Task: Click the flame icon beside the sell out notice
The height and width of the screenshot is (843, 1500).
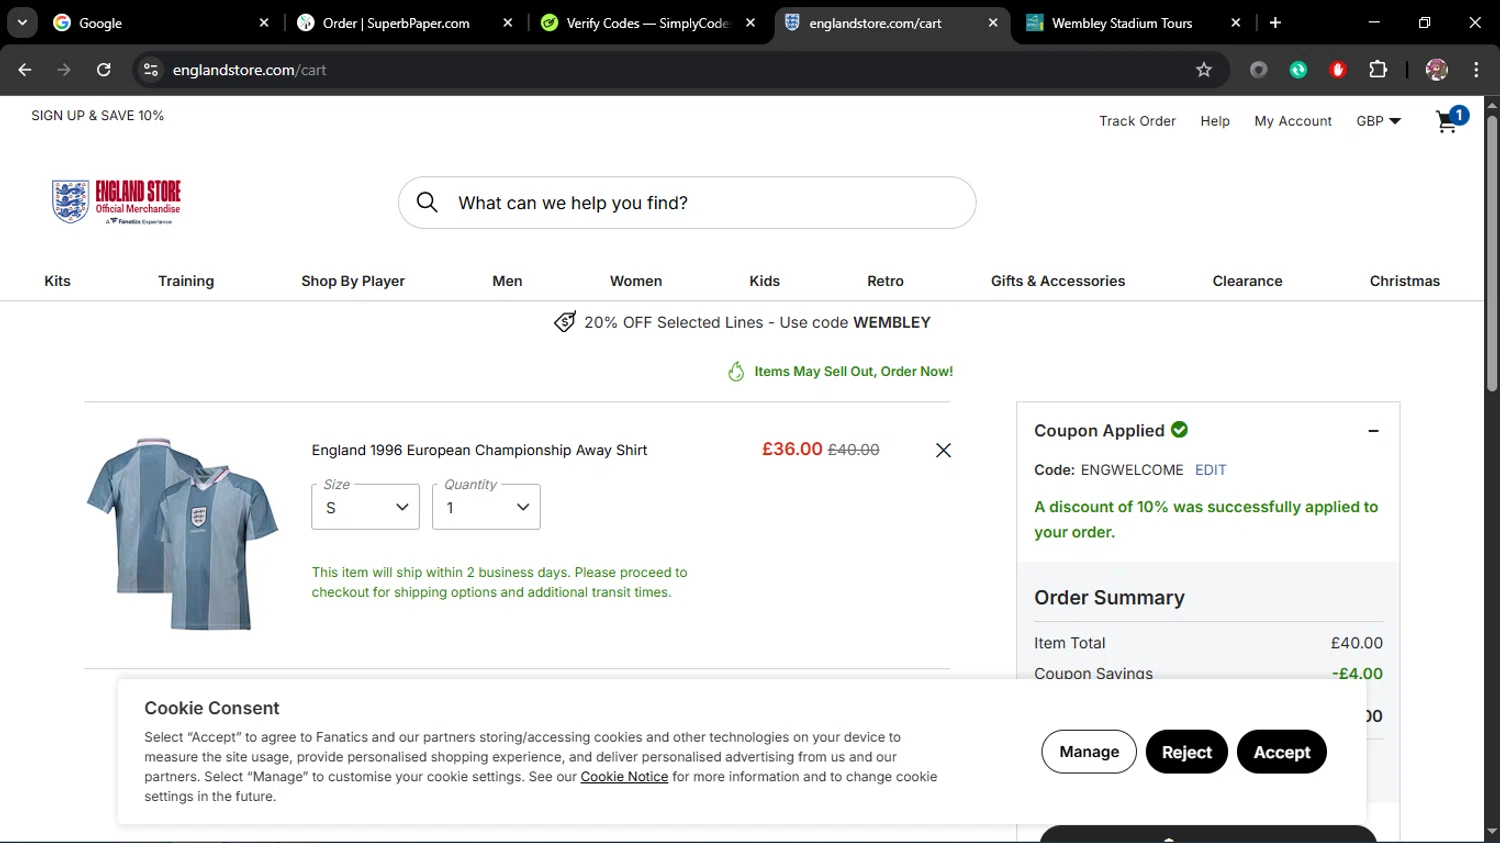Action: tap(736, 371)
